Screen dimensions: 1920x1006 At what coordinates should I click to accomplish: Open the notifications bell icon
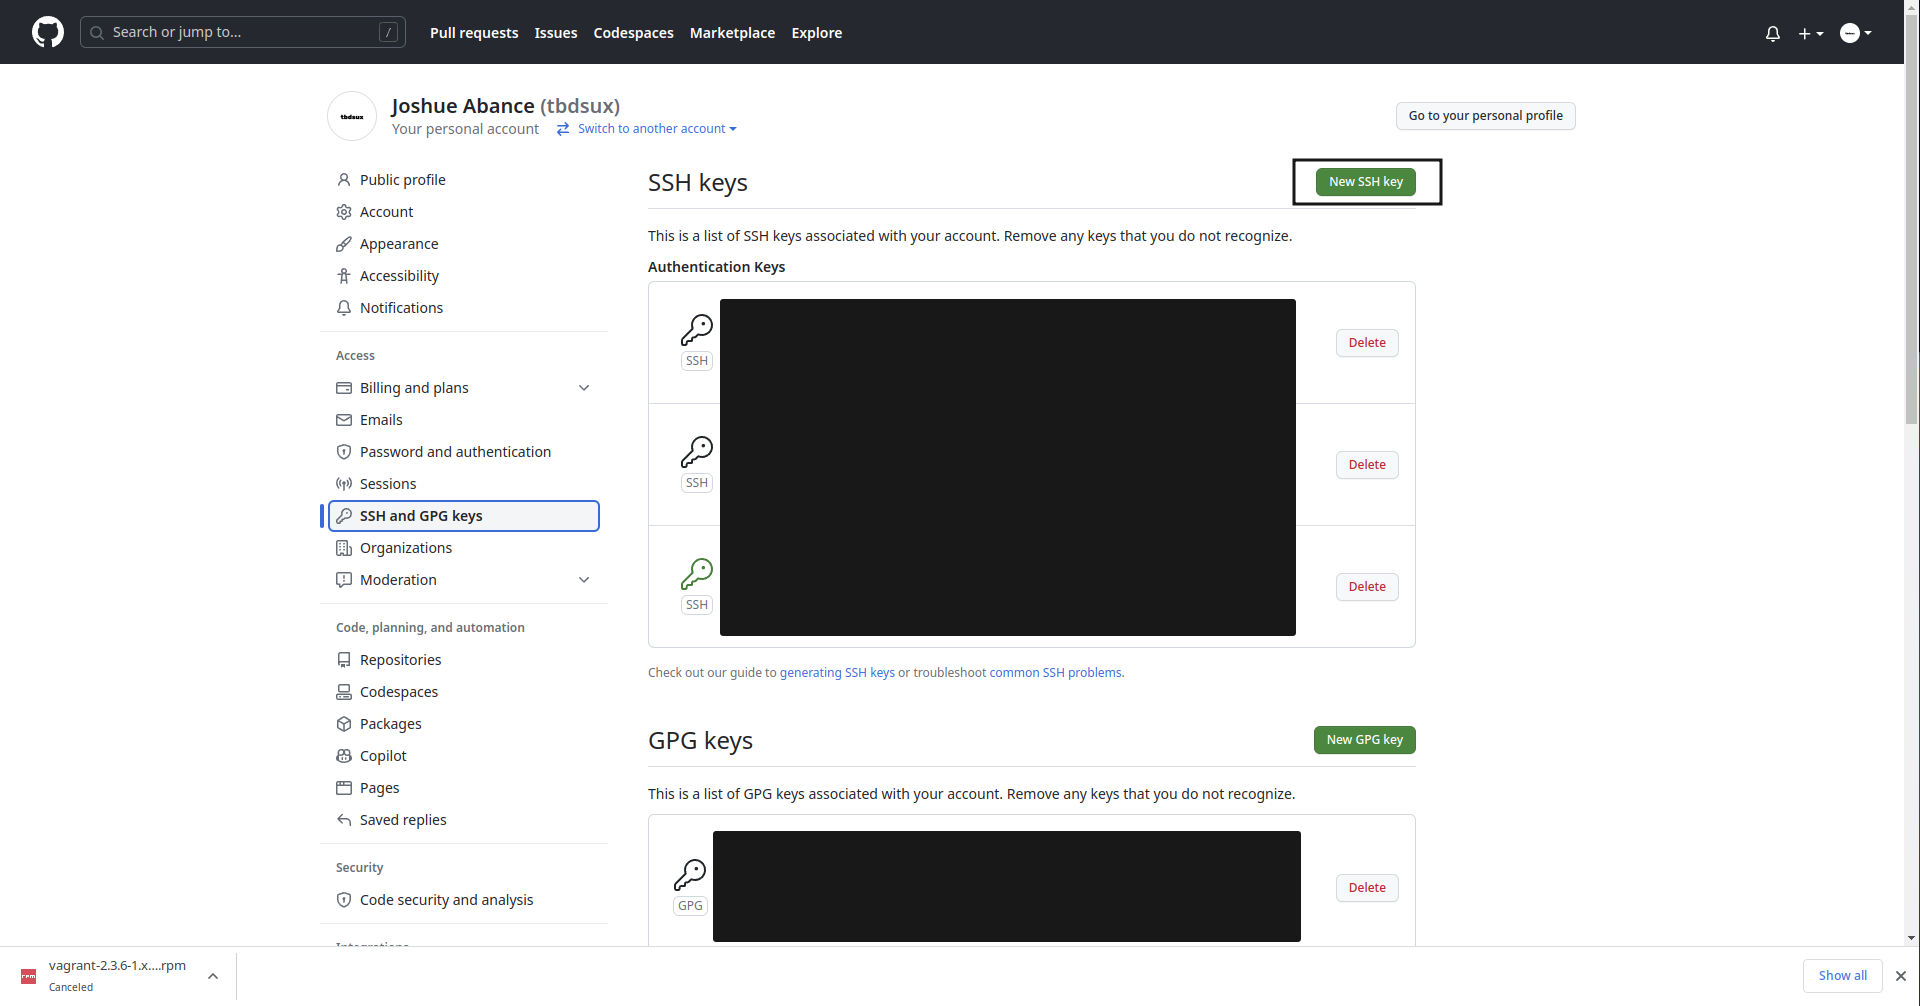[x=1772, y=33]
